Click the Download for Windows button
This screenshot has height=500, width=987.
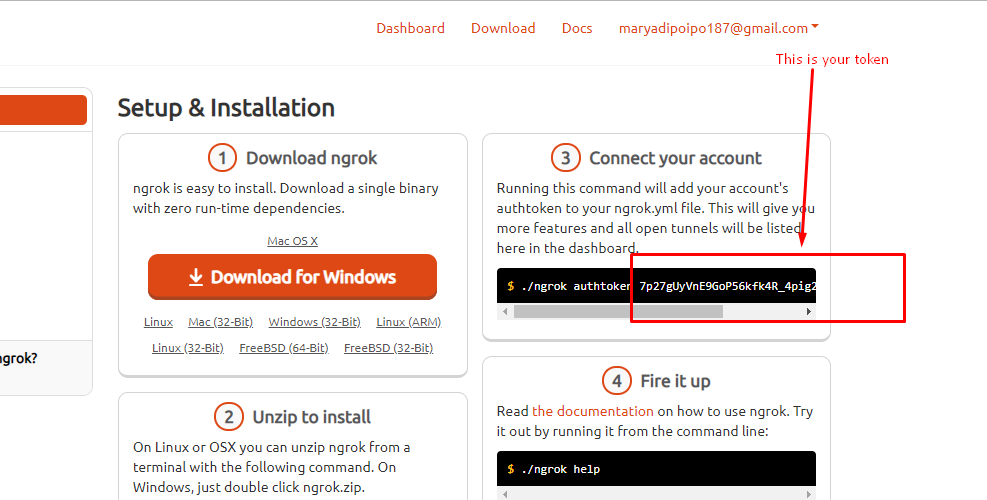point(292,277)
